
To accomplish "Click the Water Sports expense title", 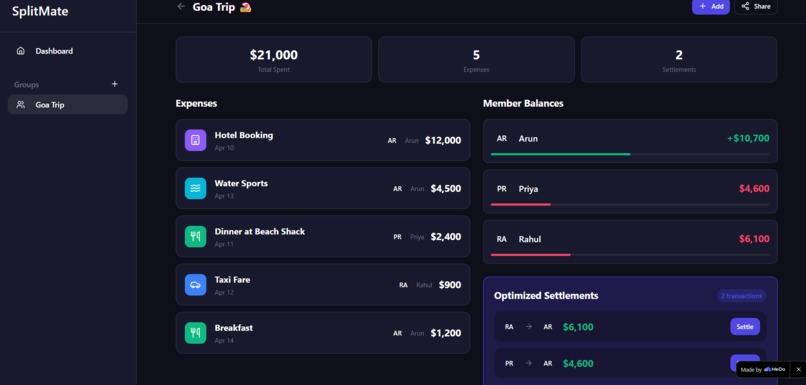I will pos(241,184).
